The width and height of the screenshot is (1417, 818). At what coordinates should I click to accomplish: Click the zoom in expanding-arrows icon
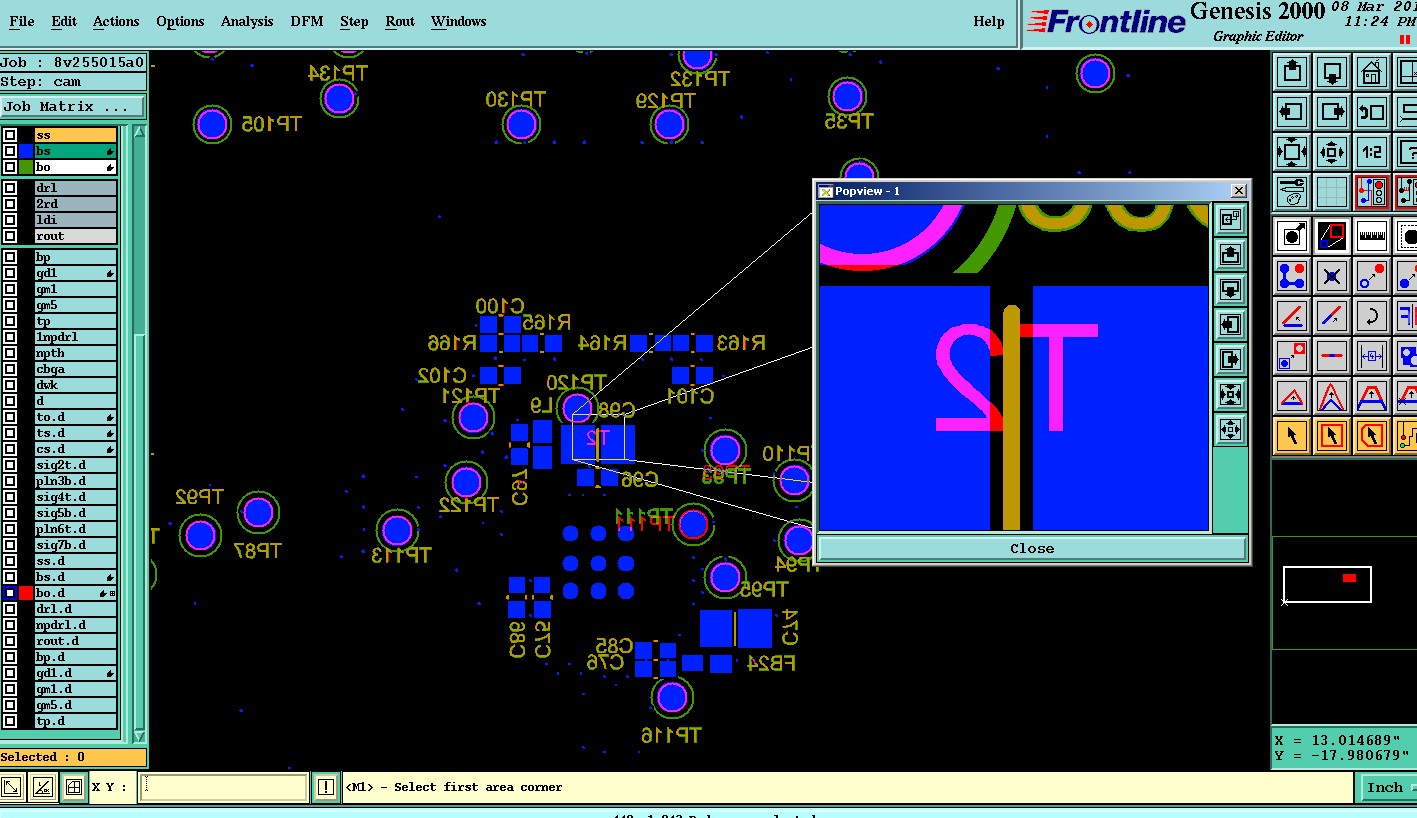tap(1292, 153)
